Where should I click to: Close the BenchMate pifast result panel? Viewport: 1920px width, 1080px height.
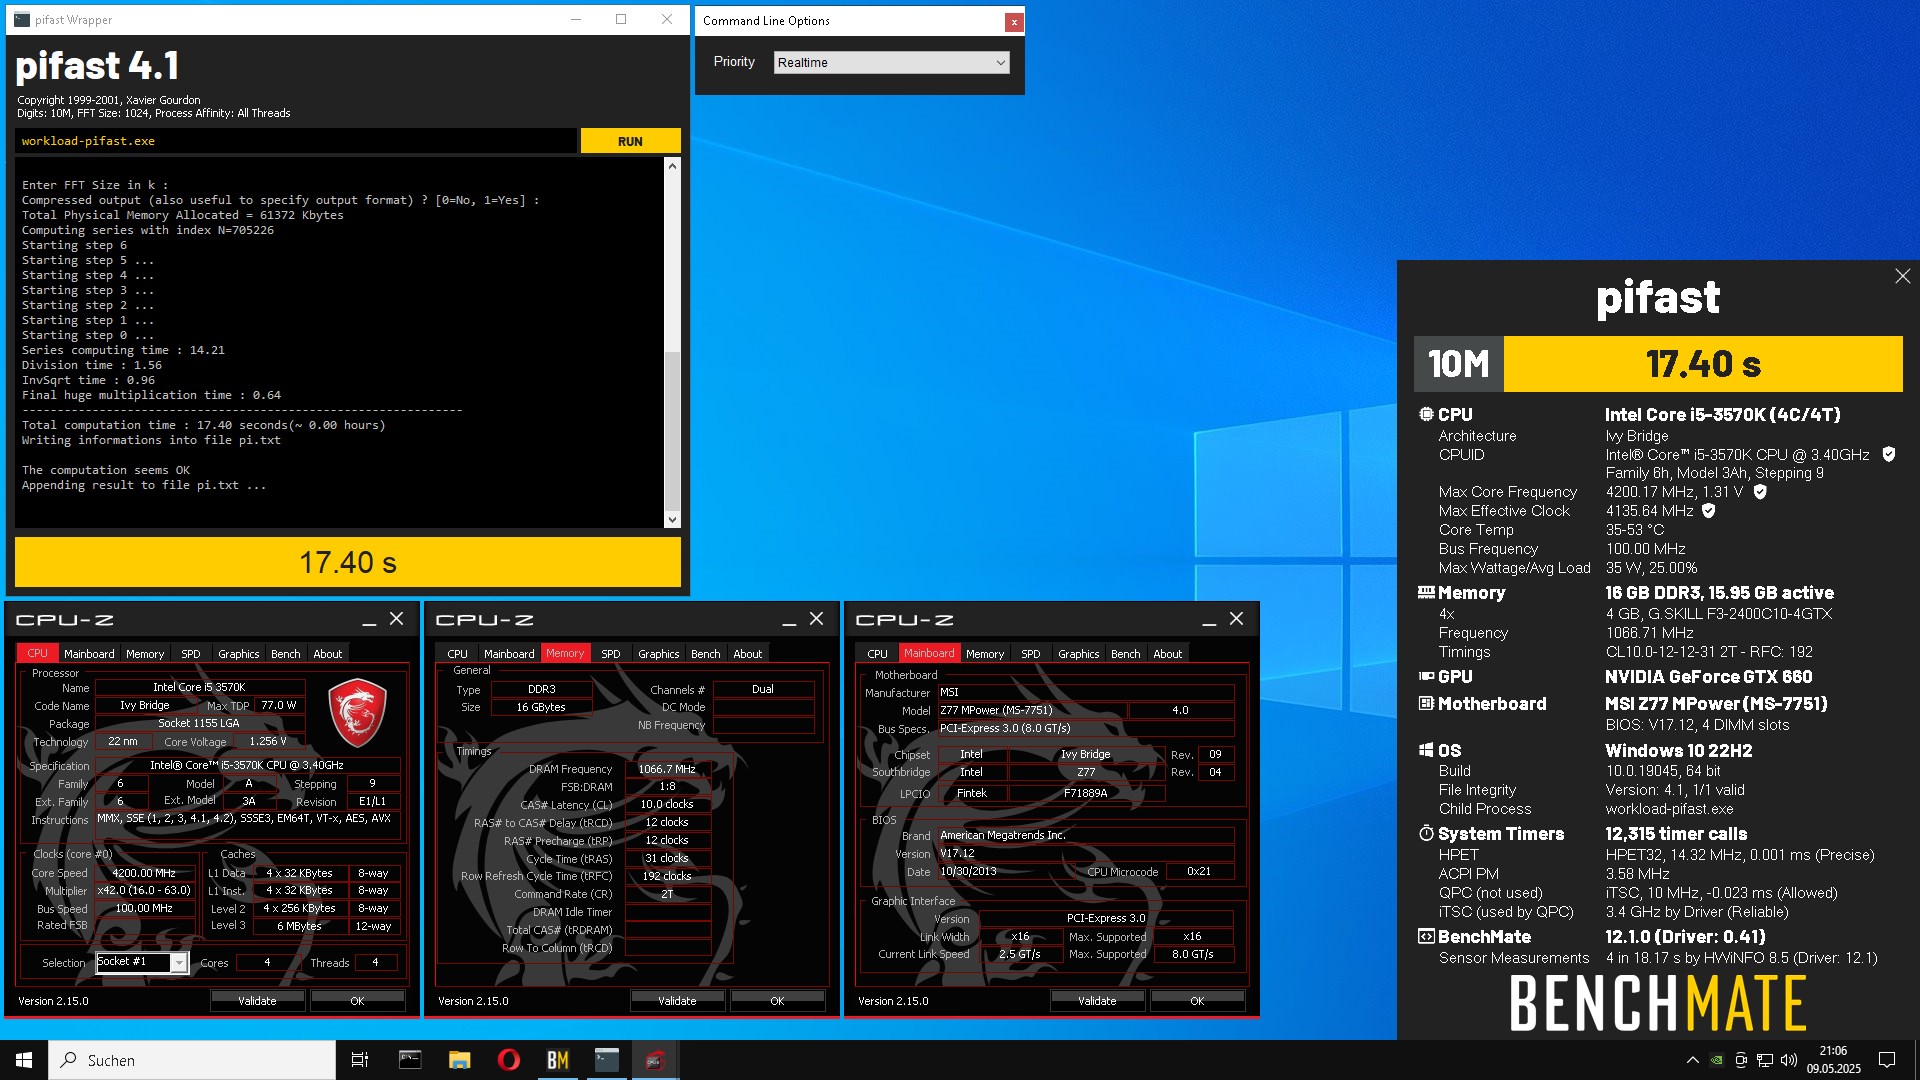[x=1902, y=276]
